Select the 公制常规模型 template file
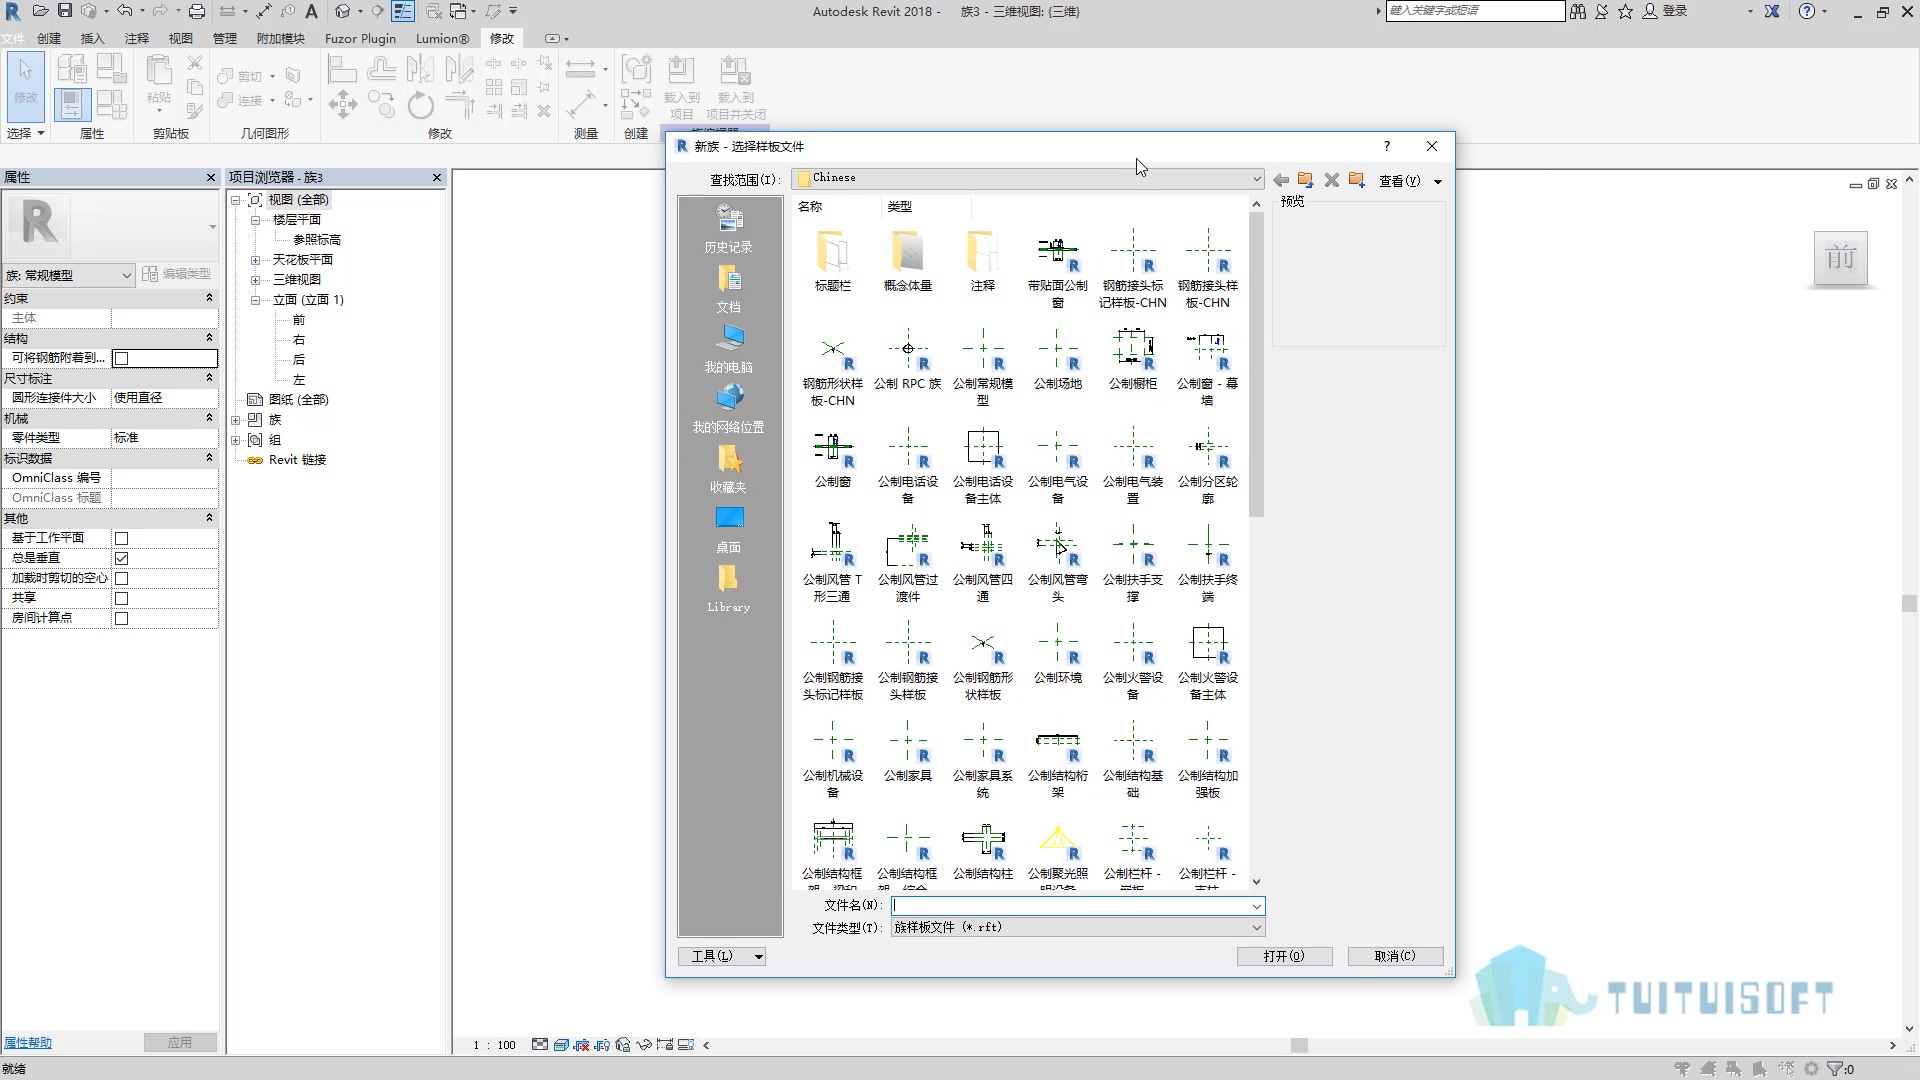This screenshot has height=1080, width=1920. pos(983,367)
